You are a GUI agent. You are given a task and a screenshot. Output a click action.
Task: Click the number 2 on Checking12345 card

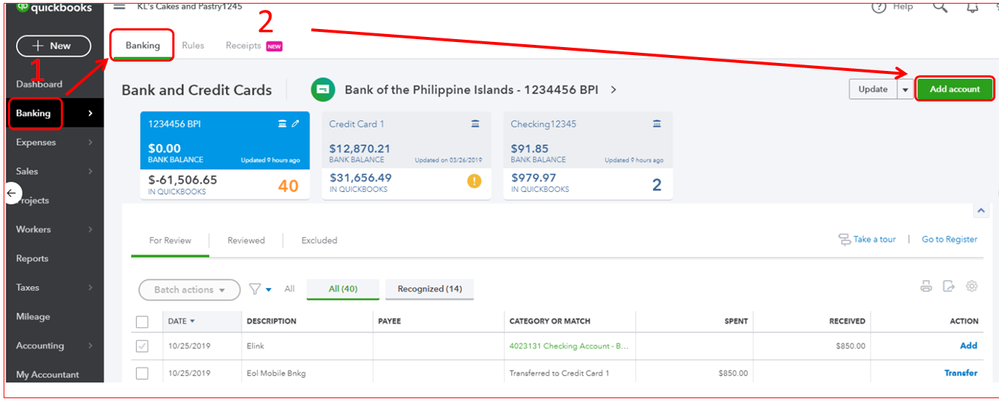(657, 185)
